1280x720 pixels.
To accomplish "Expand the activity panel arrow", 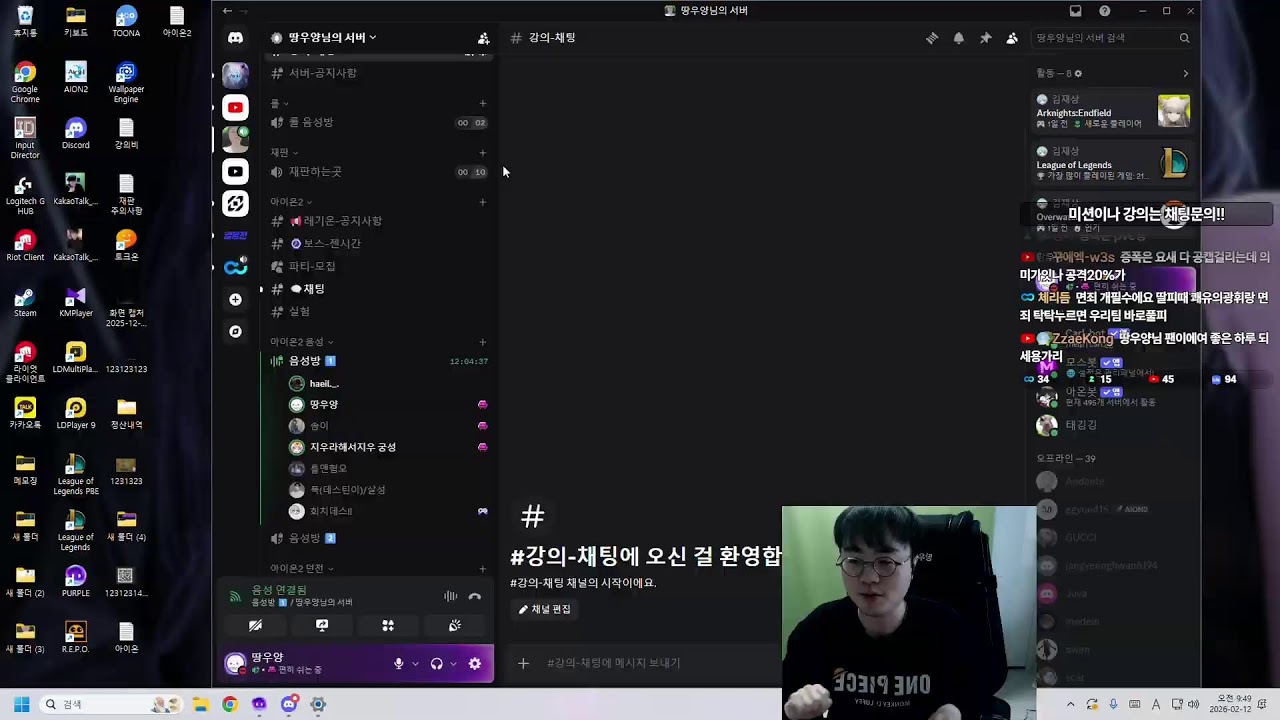I will (1186, 73).
